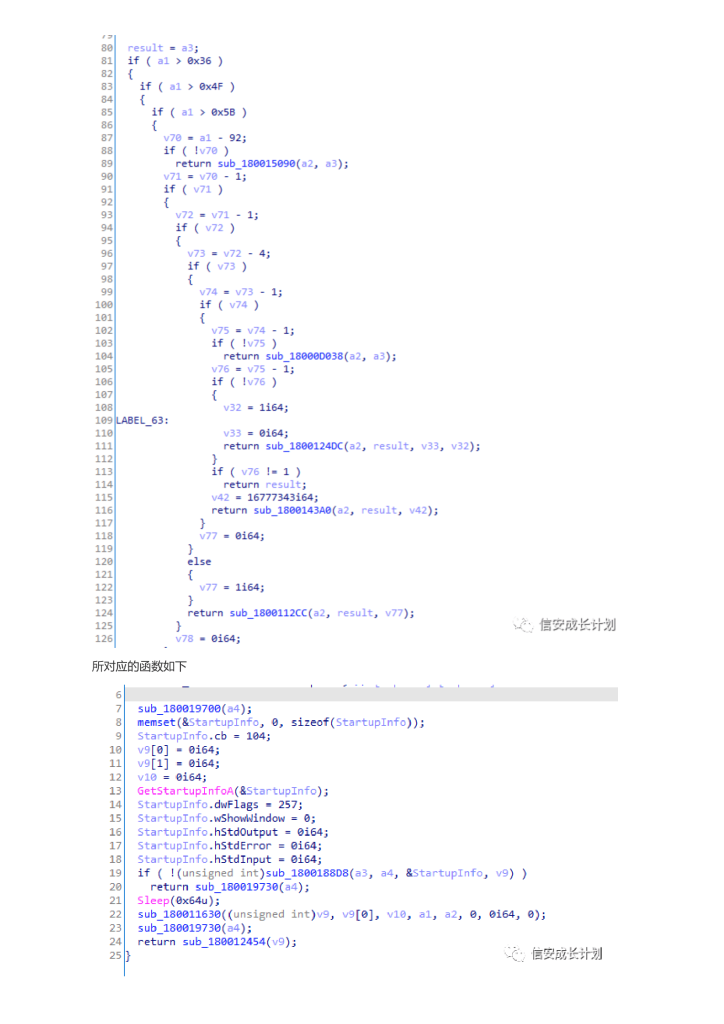Click "StartupInfo.wShowWindow = 0;"
This screenshot has height=1024, width=724.
point(227,818)
